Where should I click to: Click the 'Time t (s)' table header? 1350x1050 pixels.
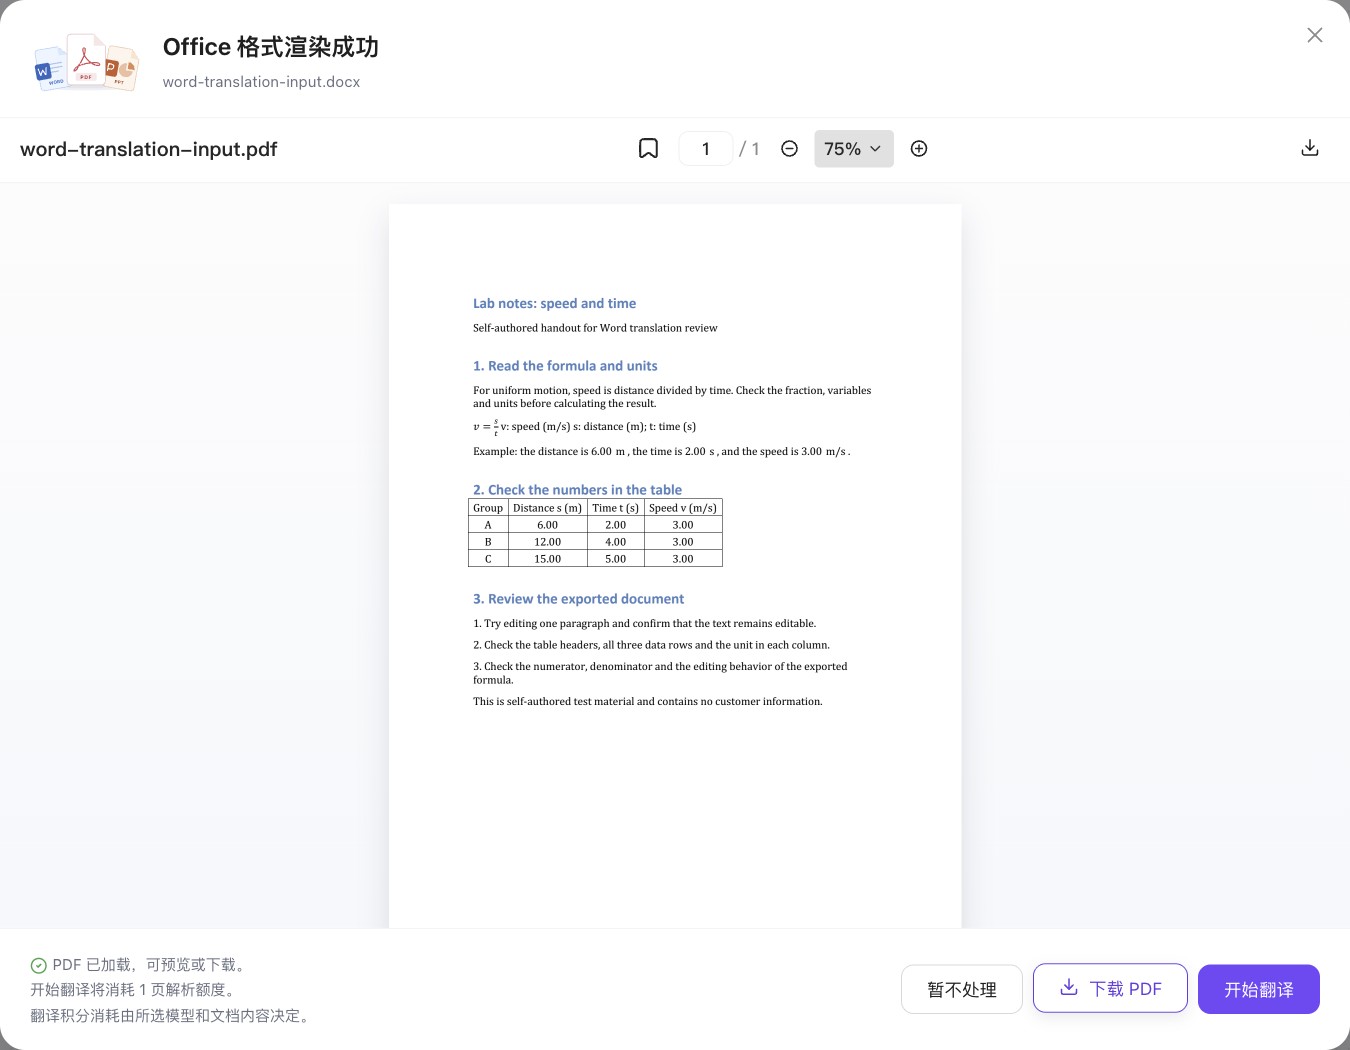[615, 508]
